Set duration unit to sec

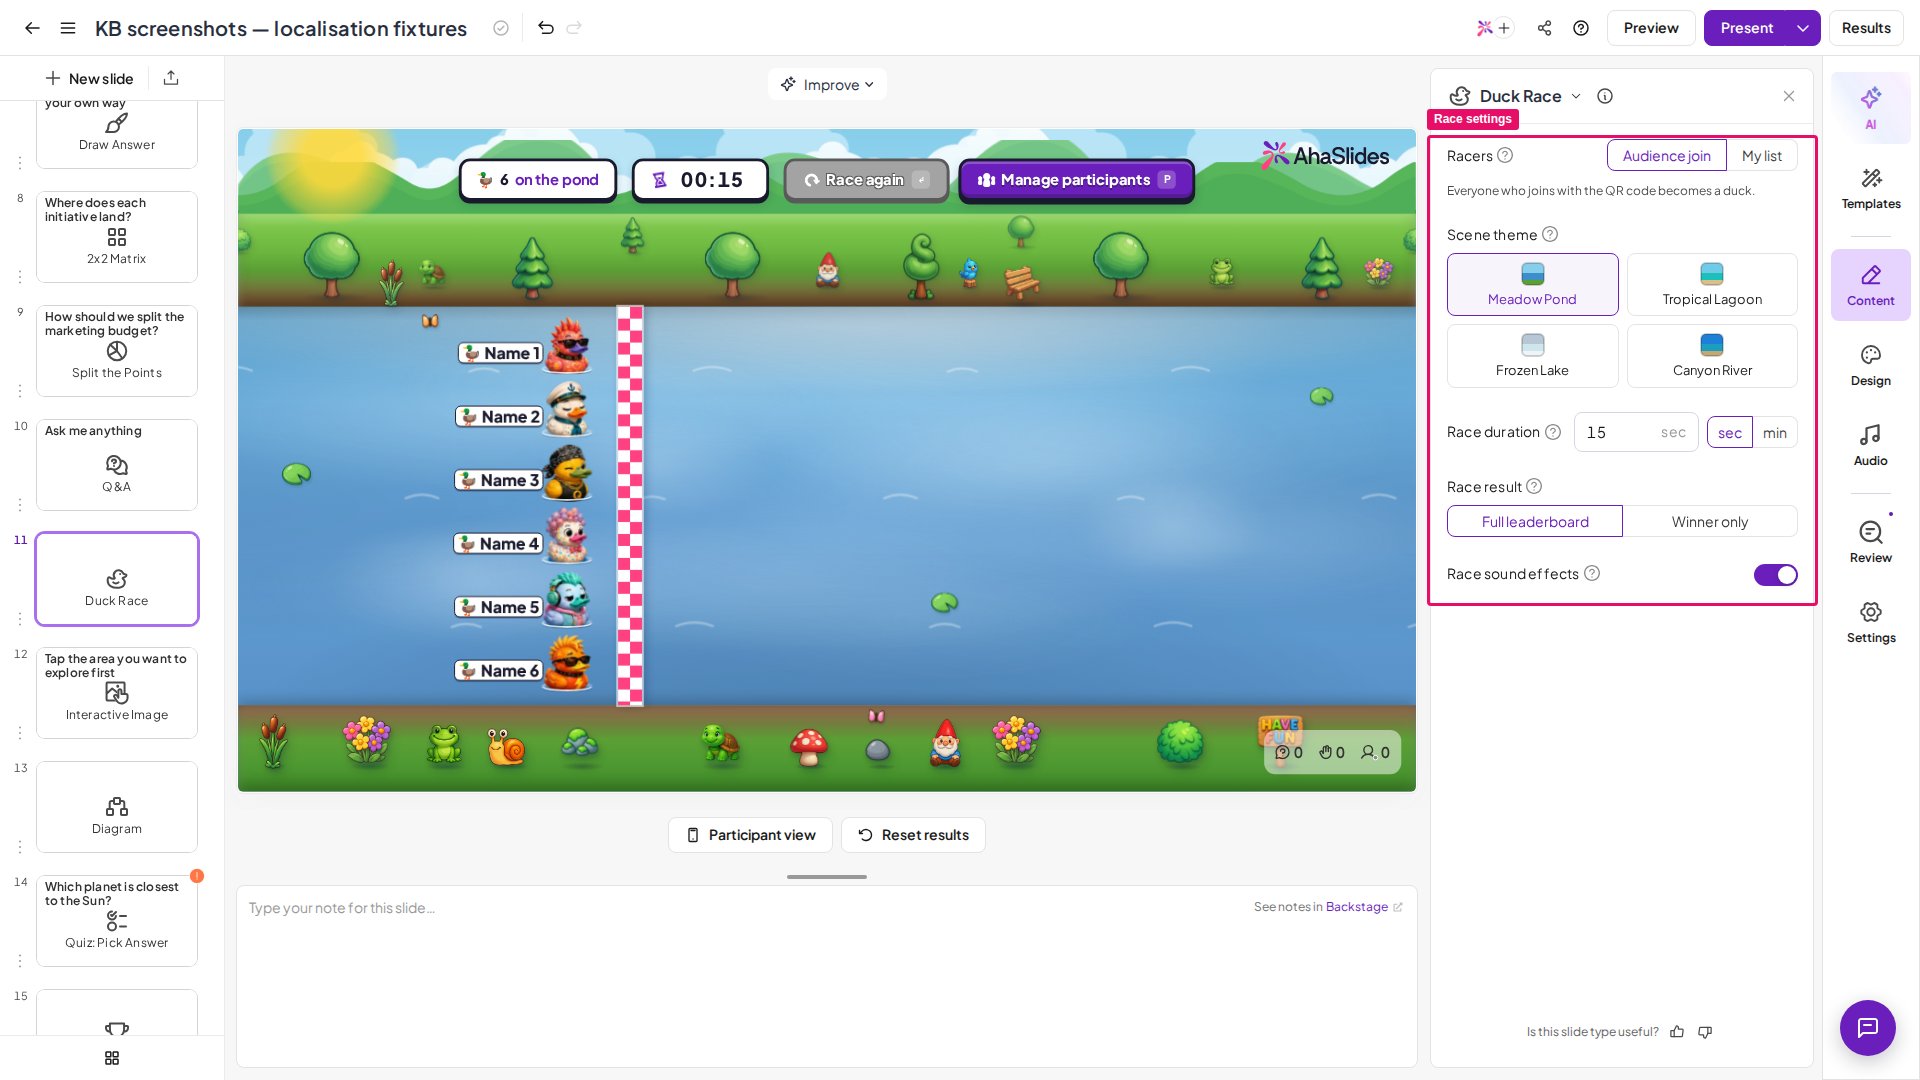(x=1730, y=433)
